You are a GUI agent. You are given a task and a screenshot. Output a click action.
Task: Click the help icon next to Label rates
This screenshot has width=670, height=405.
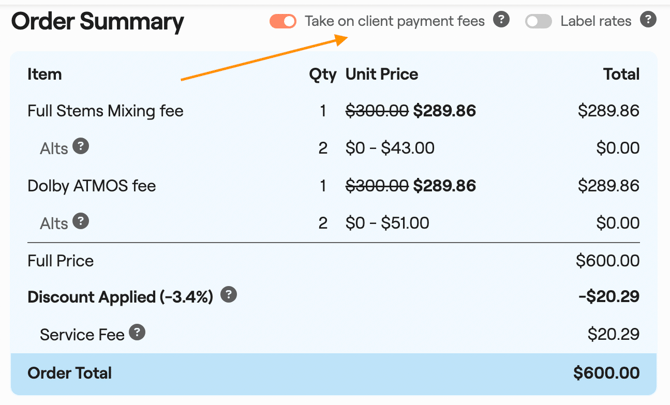click(x=648, y=20)
